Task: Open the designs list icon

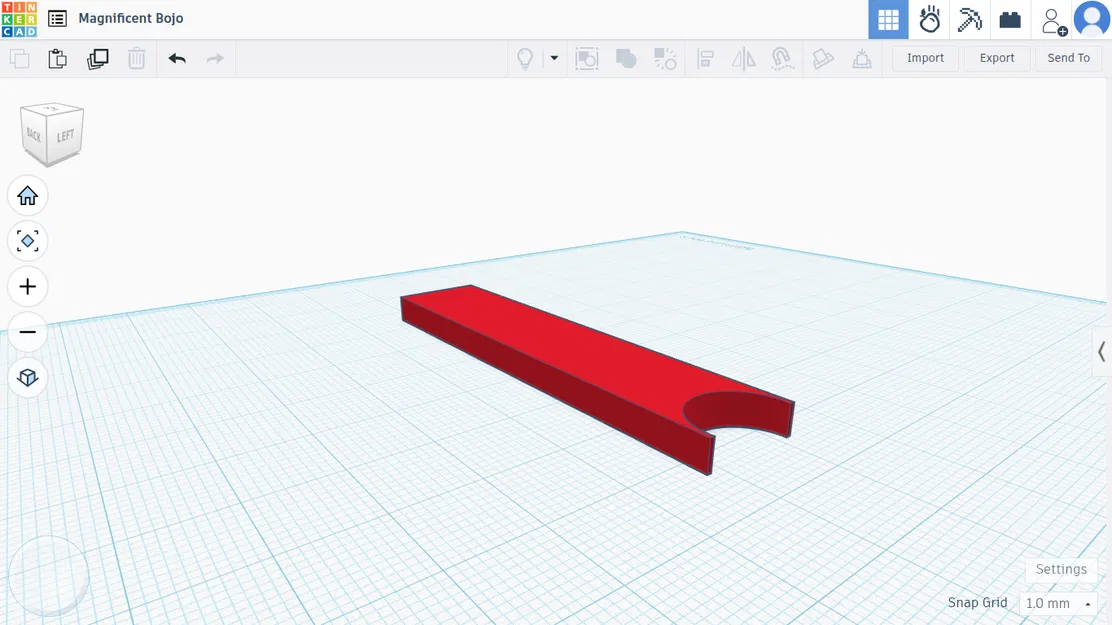Action: coord(57,18)
